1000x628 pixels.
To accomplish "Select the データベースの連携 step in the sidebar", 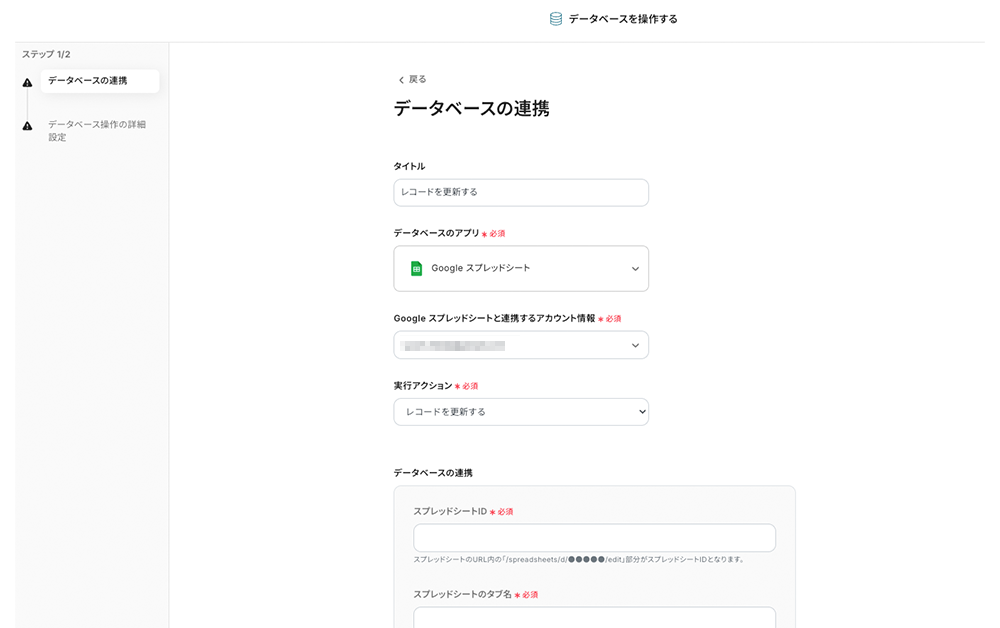I will pyautogui.click(x=88, y=81).
